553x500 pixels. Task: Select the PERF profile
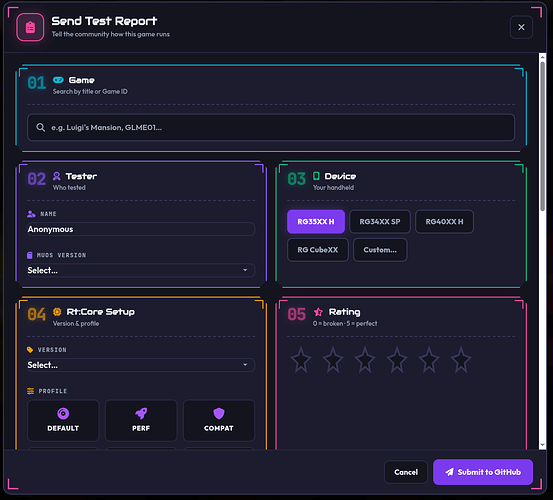(141, 420)
